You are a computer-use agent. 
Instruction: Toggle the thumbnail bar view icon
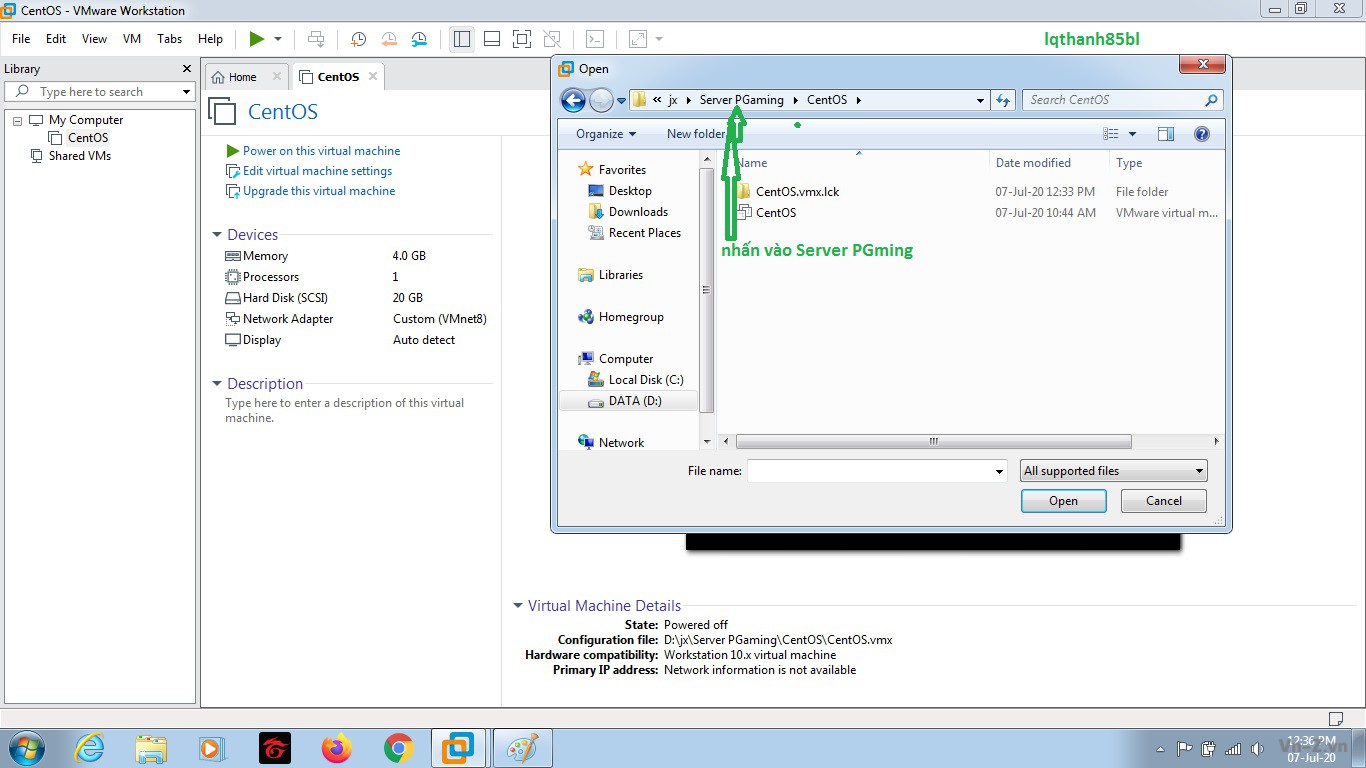tap(491, 39)
